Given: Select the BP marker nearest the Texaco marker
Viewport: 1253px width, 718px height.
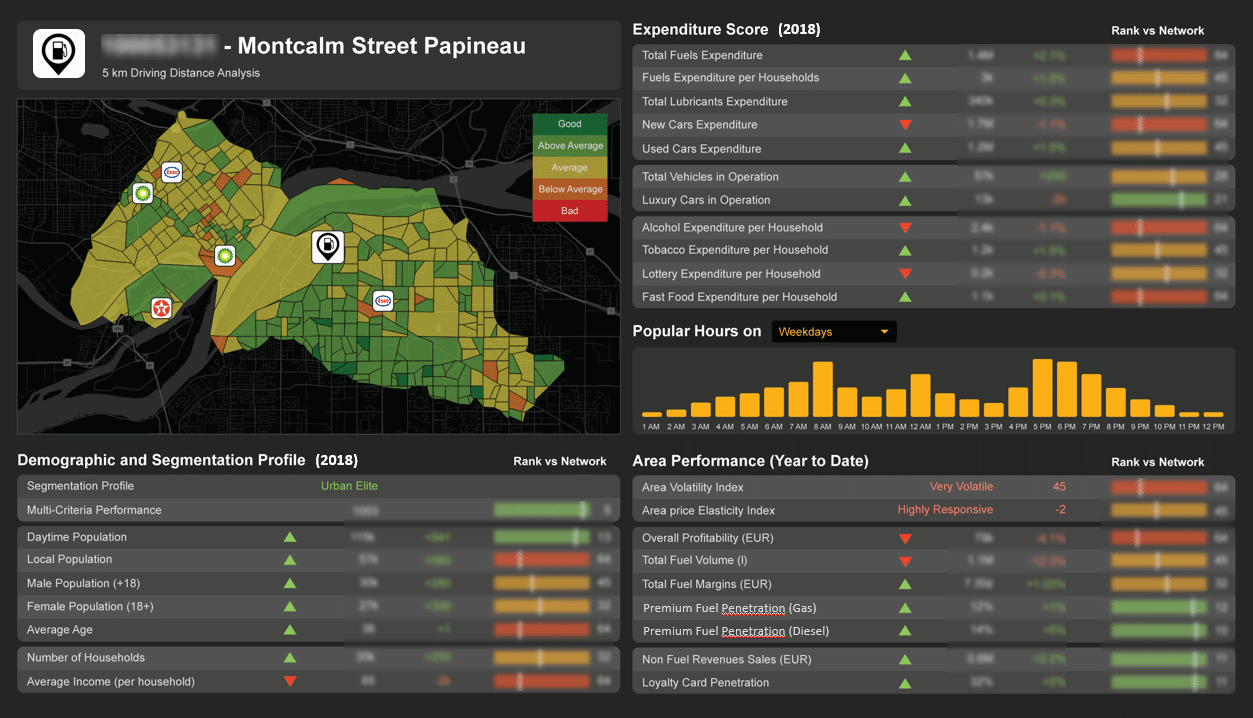Looking at the screenshot, I should click(225, 256).
